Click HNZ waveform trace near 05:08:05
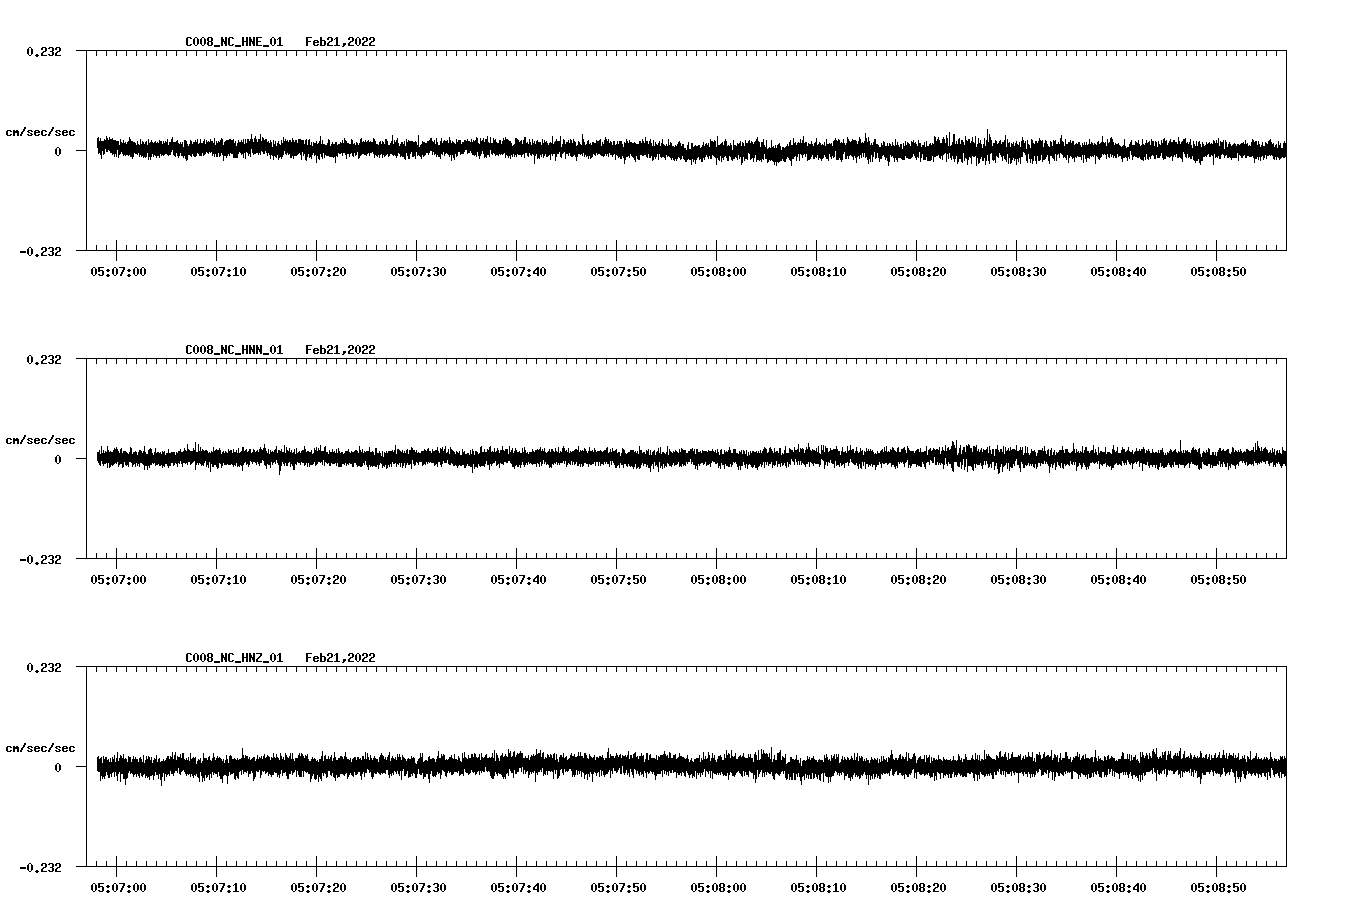This screenshot has height=924, width=1358. 768,765
